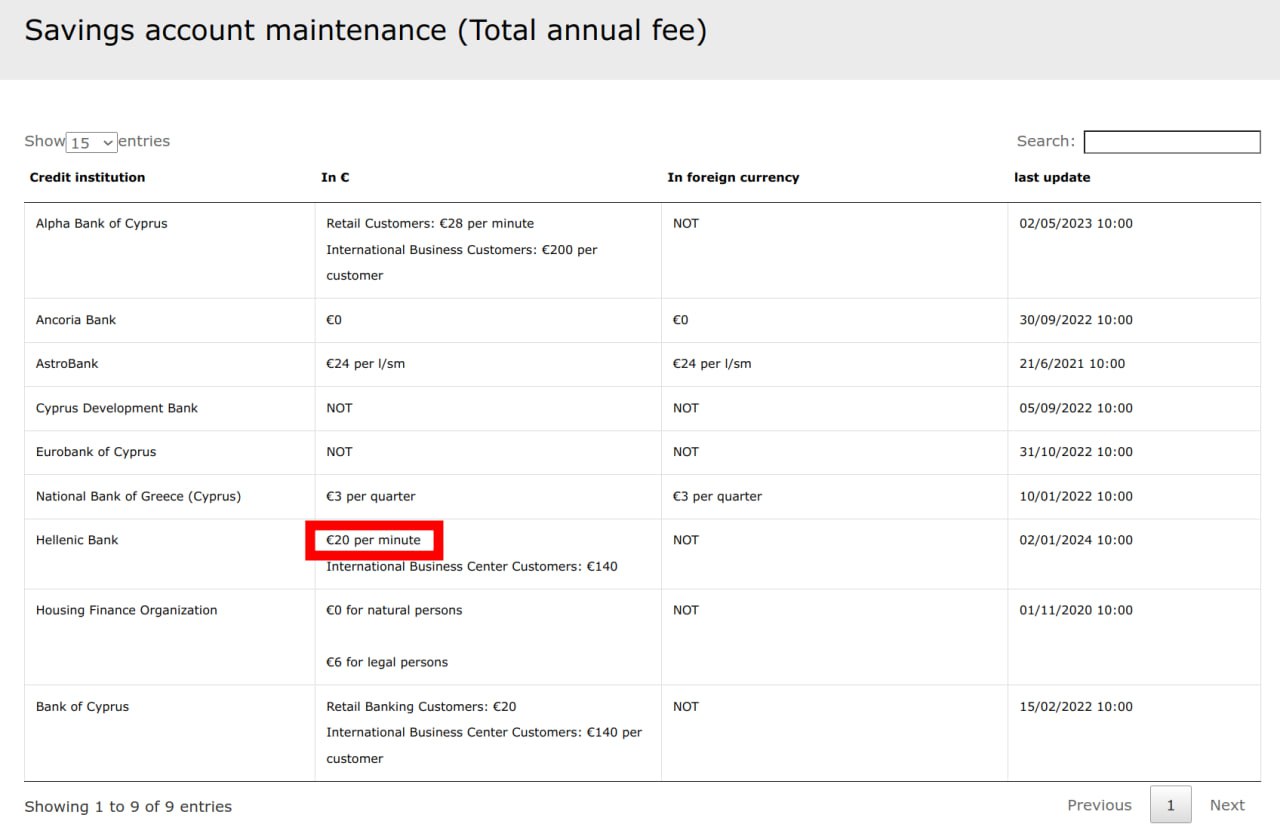Screen dimensions: 1280x833
Task: Select the Eurobank of Cyprus entry
Action: coord(96,452)
